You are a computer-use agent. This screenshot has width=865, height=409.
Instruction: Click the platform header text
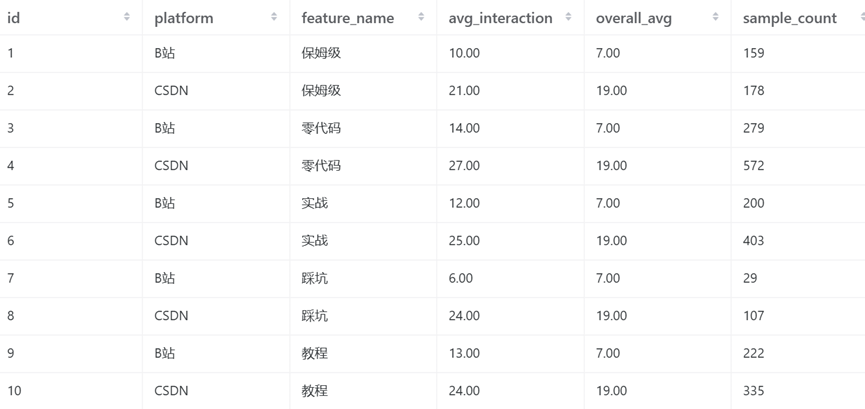pyautogui.click(x=184, y=18)
